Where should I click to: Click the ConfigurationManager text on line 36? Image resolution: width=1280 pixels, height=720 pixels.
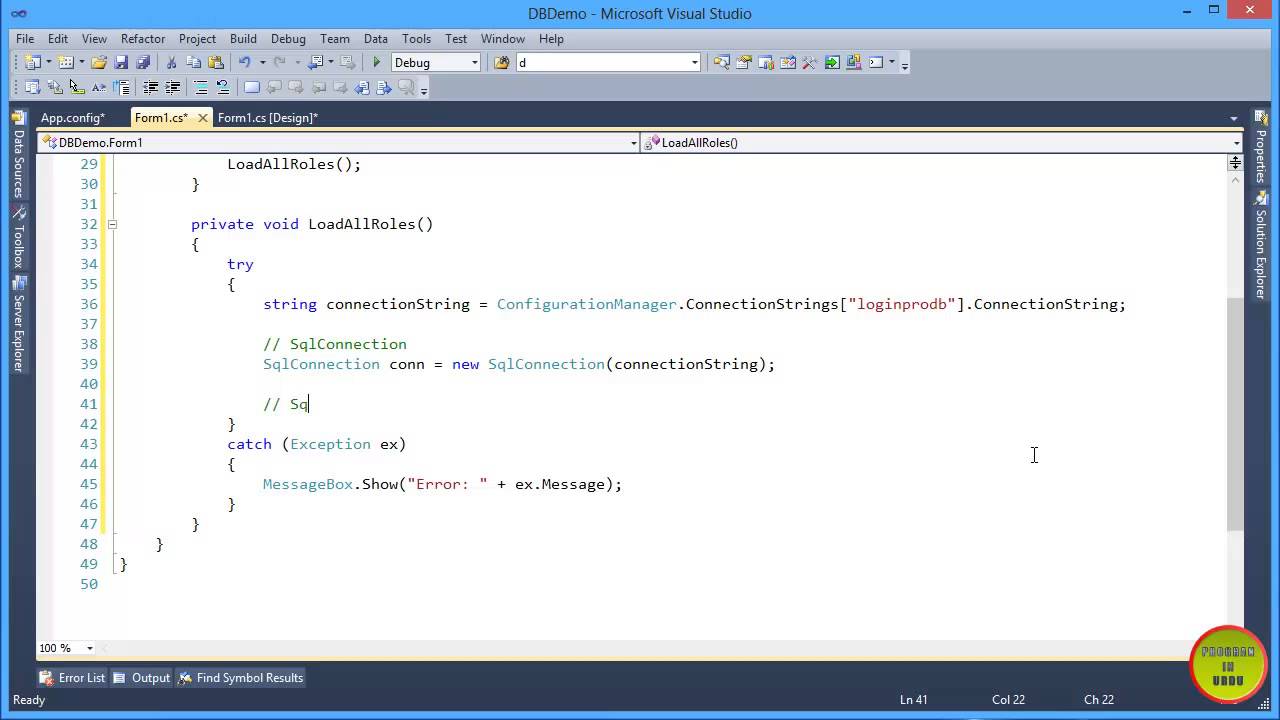click(x=586, y=304)
